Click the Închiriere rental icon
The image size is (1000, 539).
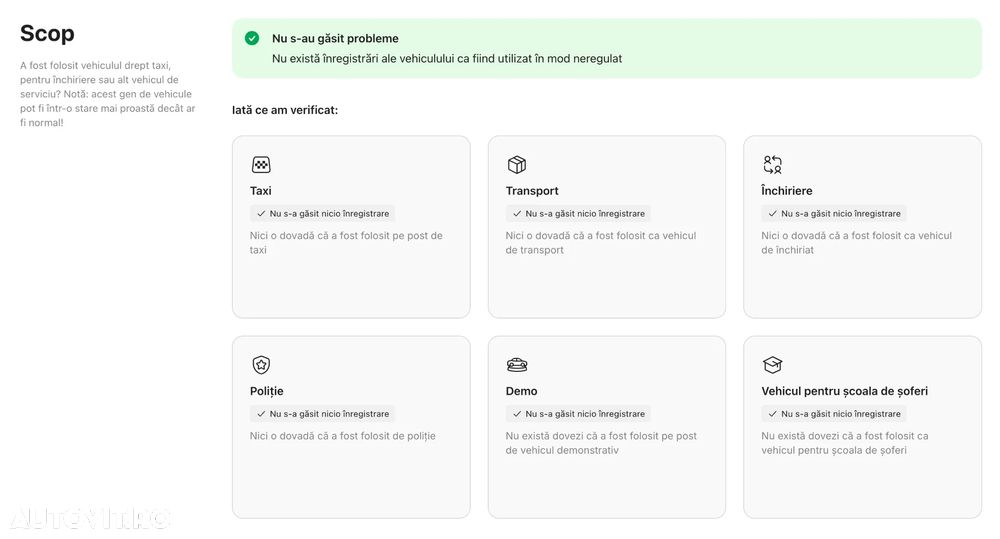772,165
